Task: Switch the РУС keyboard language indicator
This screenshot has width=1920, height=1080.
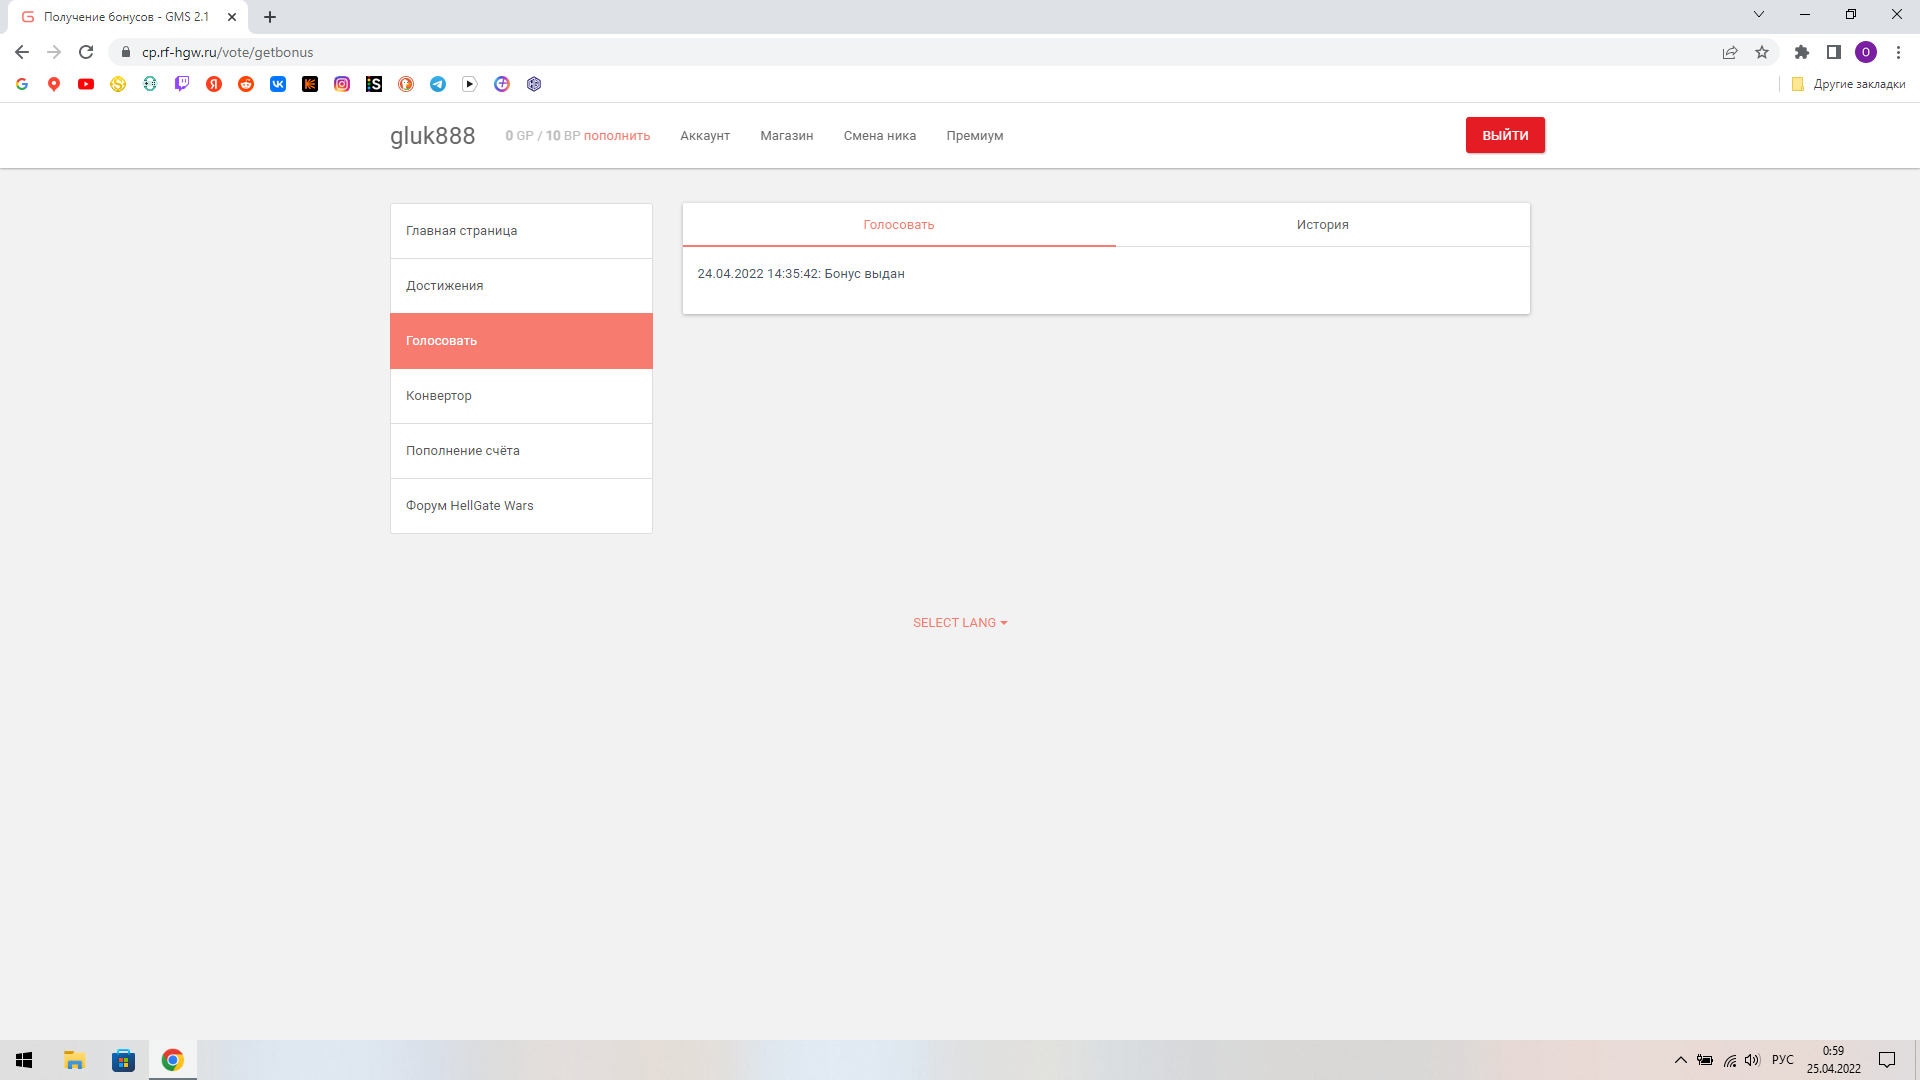Action: [1782, 1060]
